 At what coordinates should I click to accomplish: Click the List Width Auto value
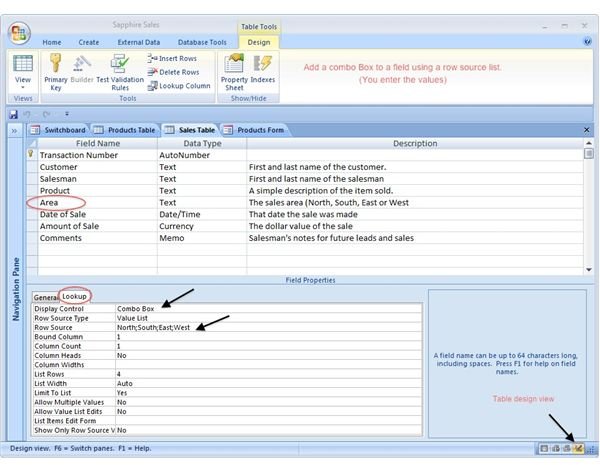[269, 383]
